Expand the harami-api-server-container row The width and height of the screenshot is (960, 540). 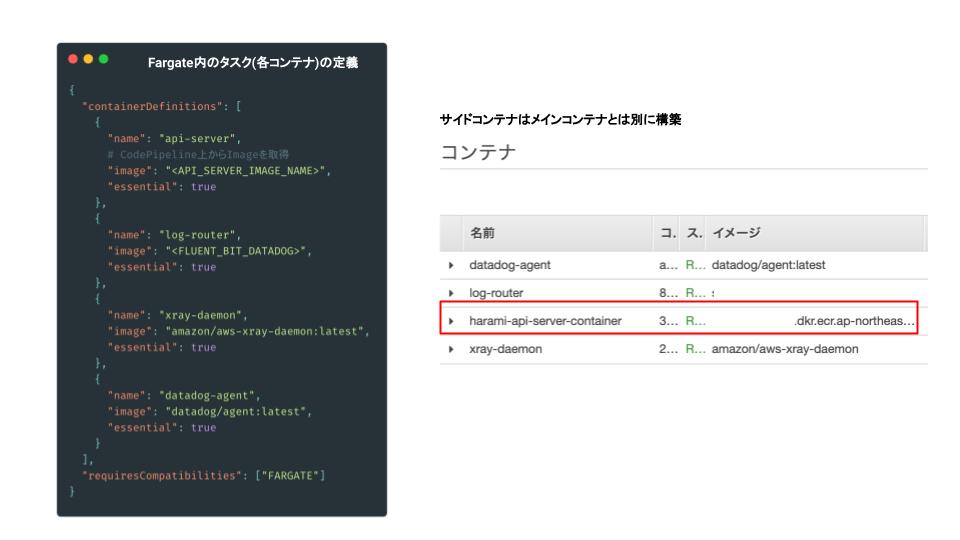451,321
